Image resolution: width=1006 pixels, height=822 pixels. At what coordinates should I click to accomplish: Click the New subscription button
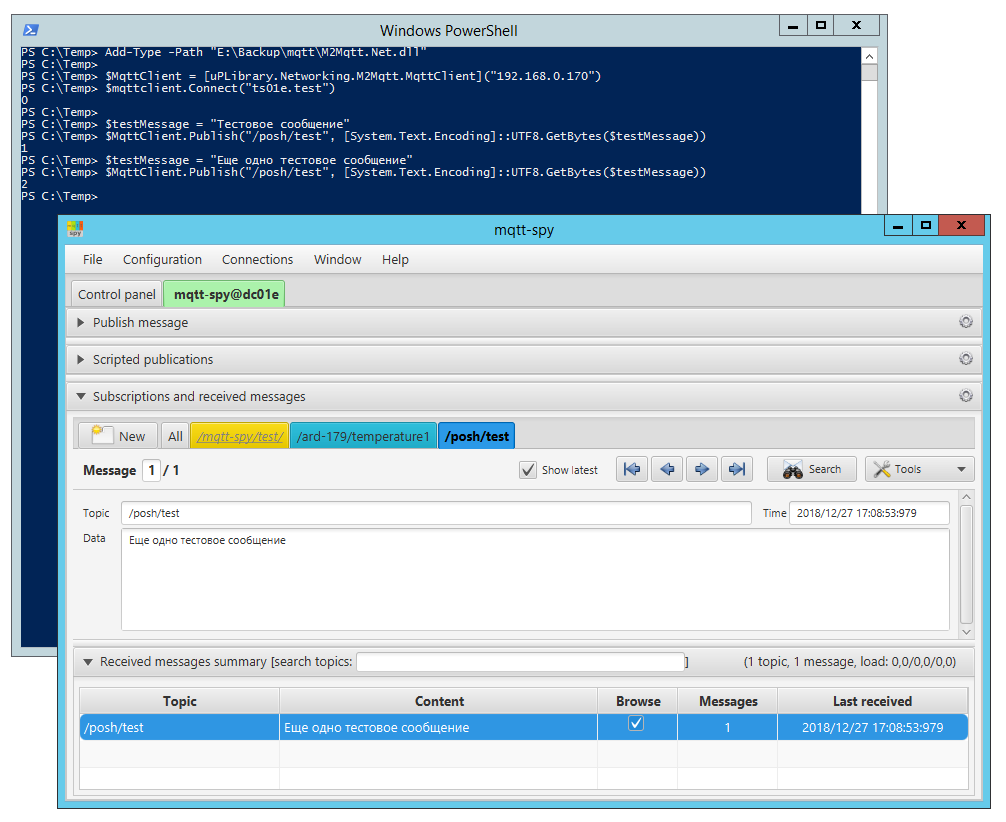pos(119,436)
